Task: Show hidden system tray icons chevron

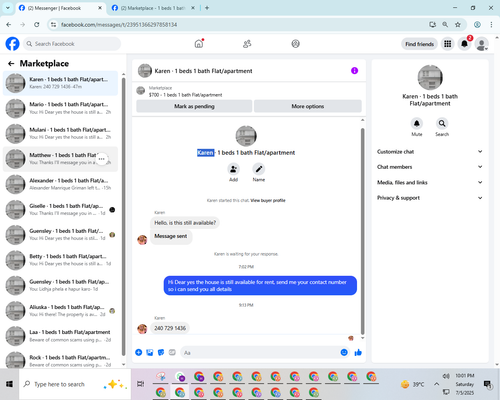Action: (x=436, y=384)
